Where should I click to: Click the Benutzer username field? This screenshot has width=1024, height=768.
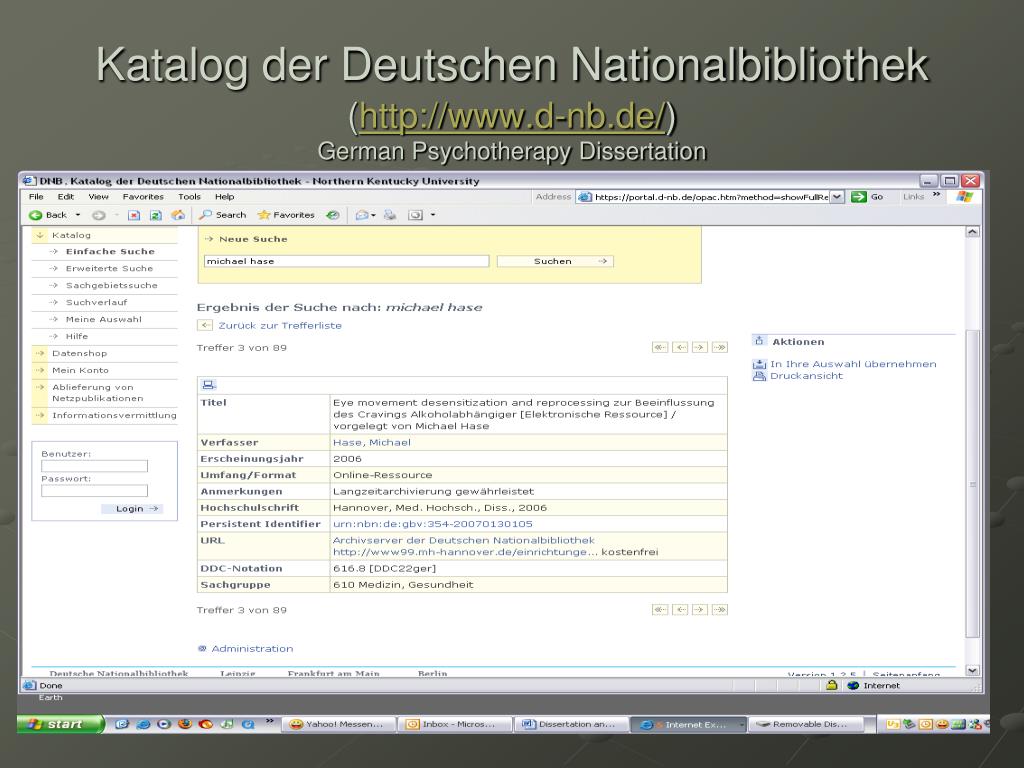pyautogui.click(x=95, y=466)
